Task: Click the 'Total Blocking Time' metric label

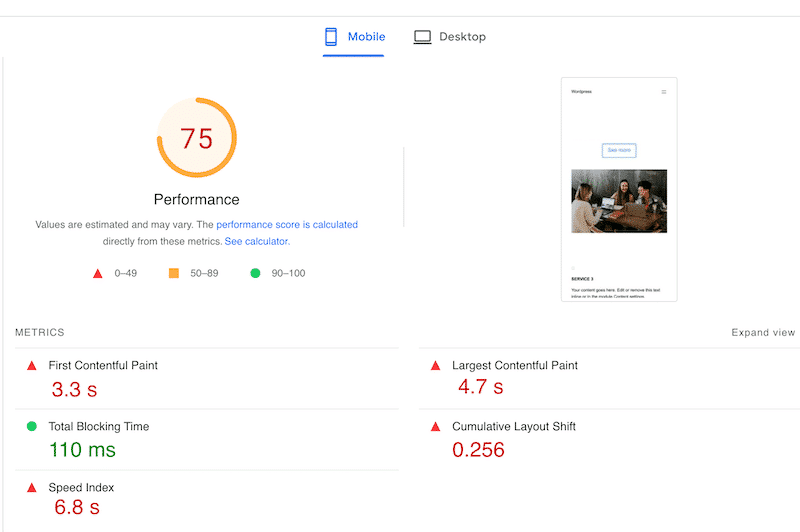Action: pos(98,426)
